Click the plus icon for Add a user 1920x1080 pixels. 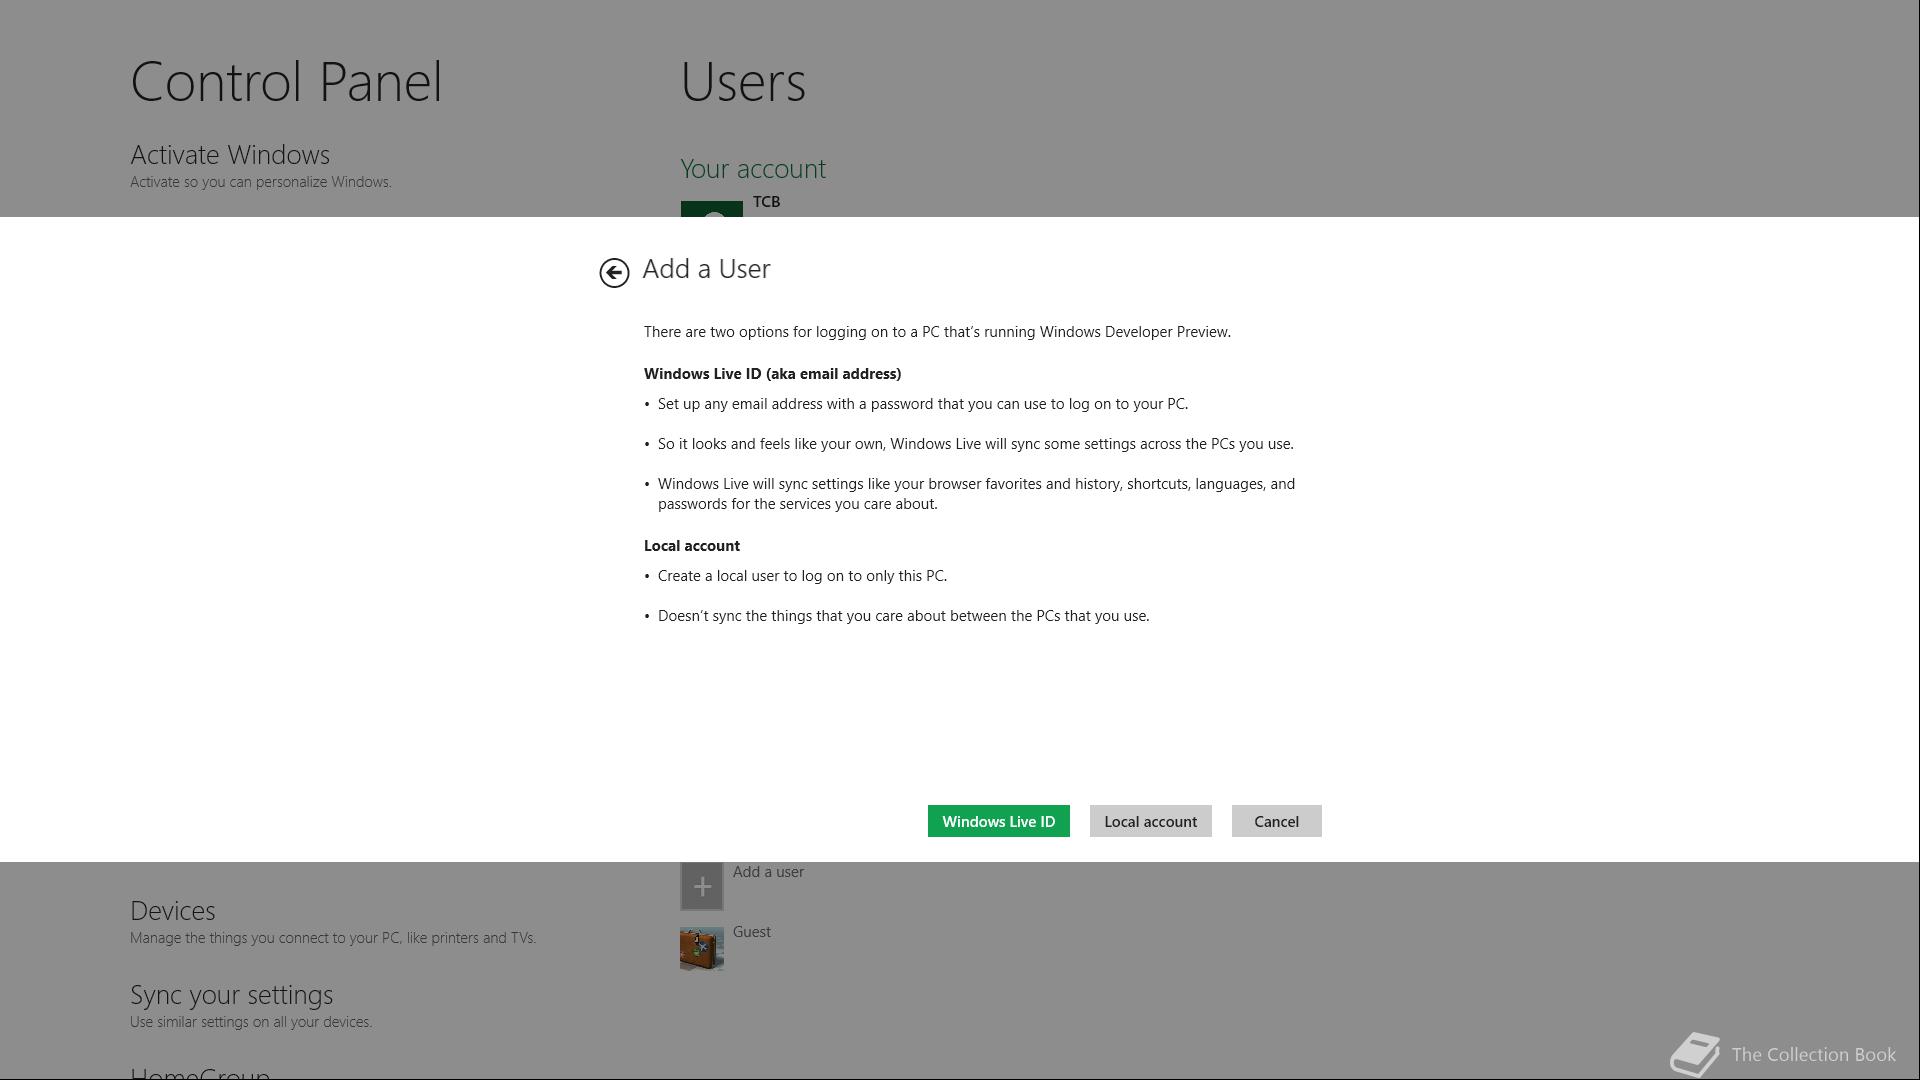(702, 886)
